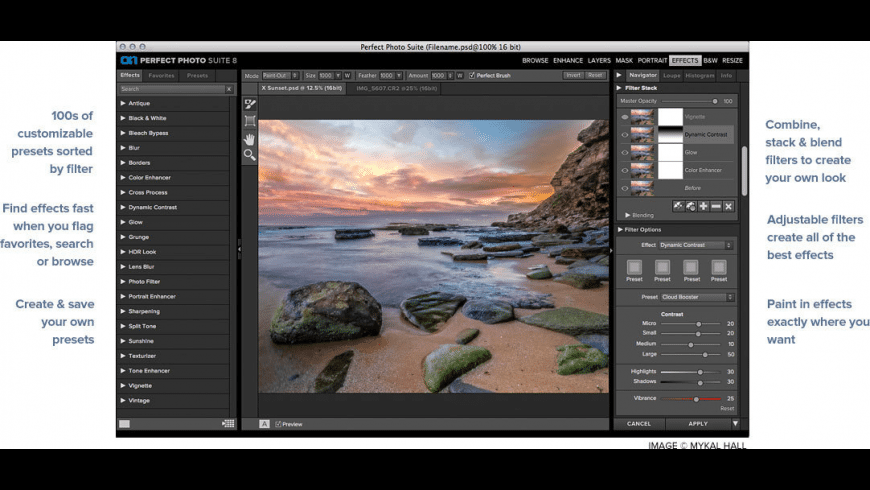Select the Zoom magnifier tool
The height and width of the screenshot is (490, 870).
click(250, 155)
